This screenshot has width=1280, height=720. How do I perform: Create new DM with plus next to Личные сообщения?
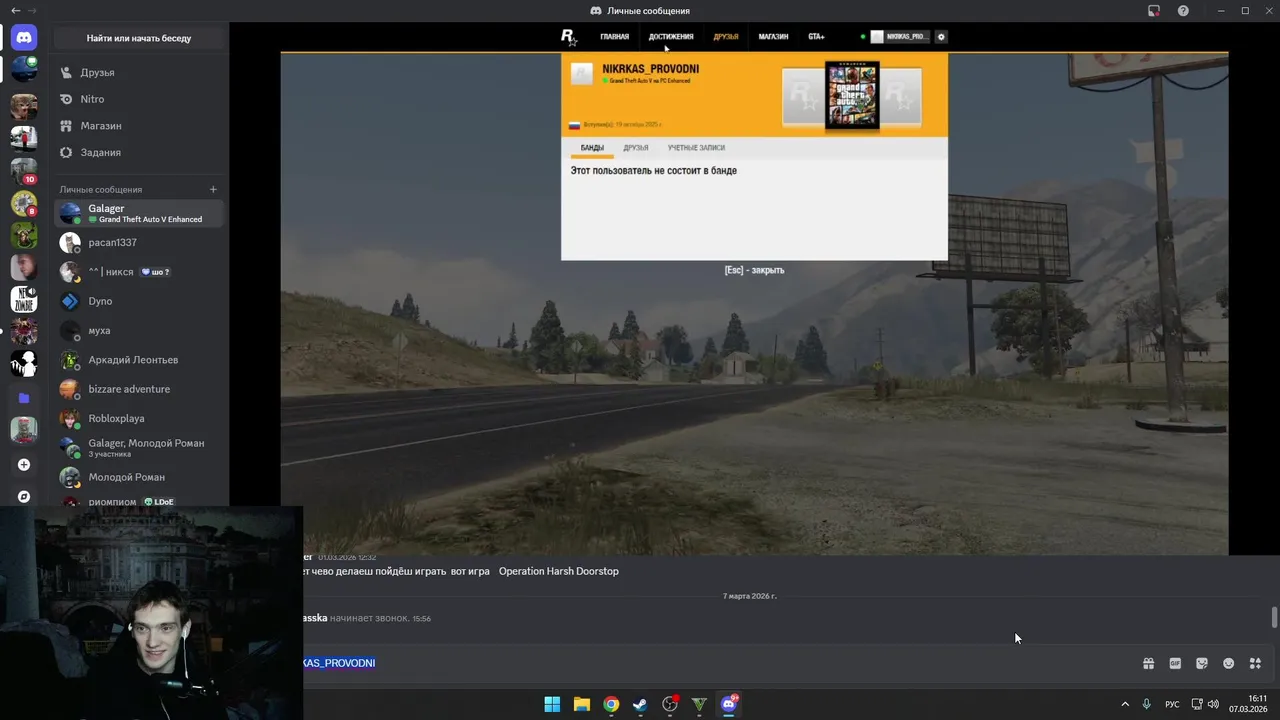pyautogui.click(x=213, y=189)
